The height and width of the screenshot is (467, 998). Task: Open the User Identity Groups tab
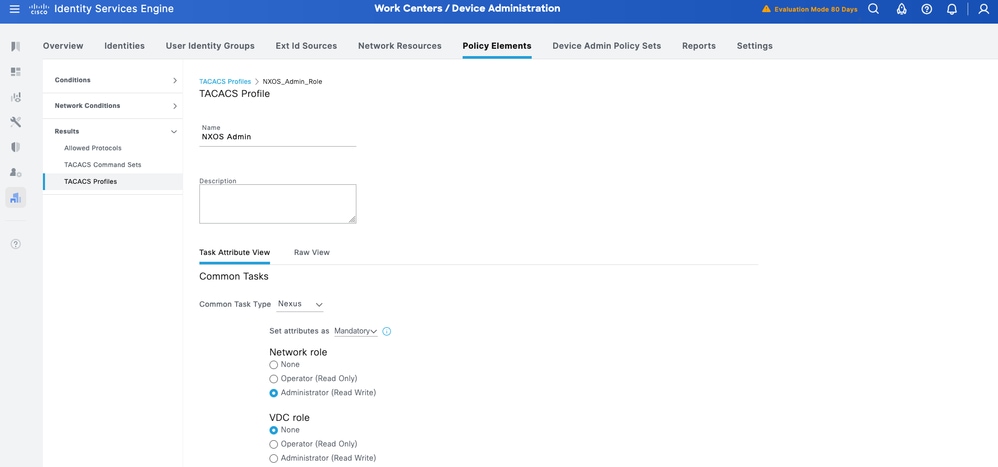(x=210, y=46)
